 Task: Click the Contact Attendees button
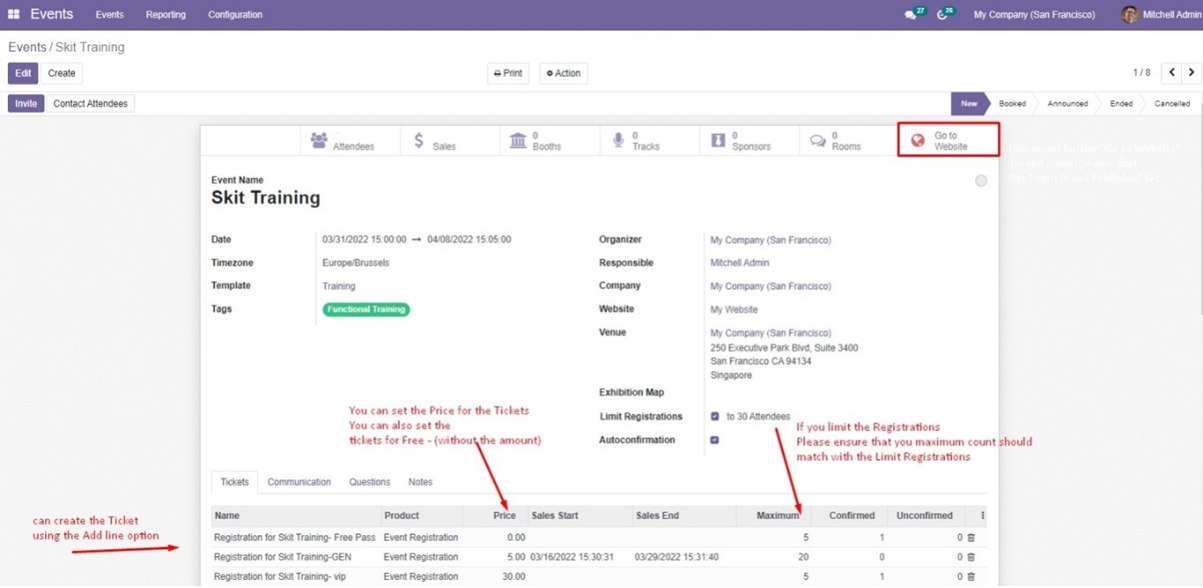[x=90, y=104]
